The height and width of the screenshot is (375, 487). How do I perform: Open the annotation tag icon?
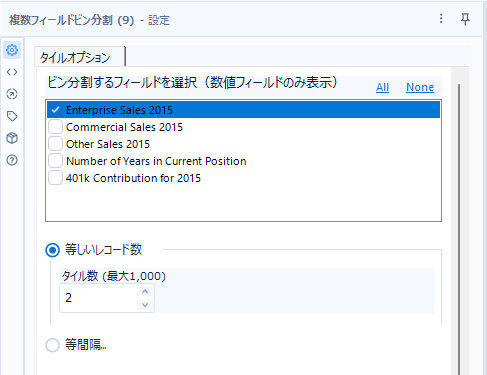[x=12, y=116]
